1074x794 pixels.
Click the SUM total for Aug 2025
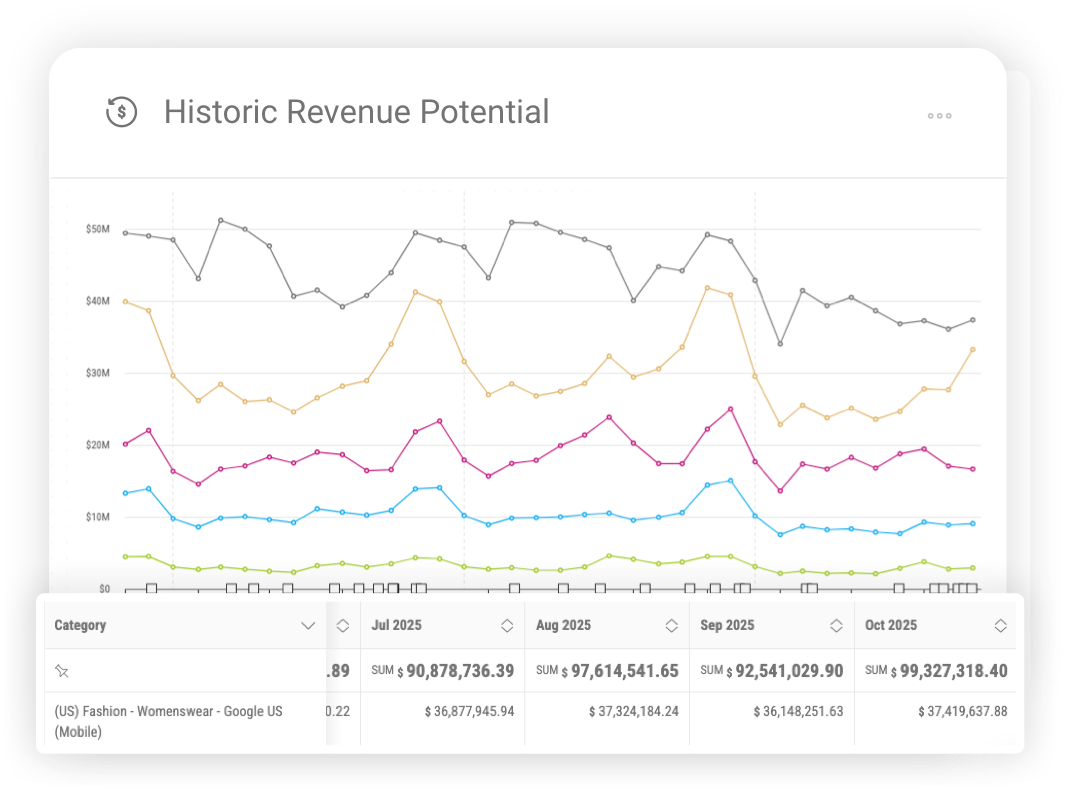click(608, 670)
